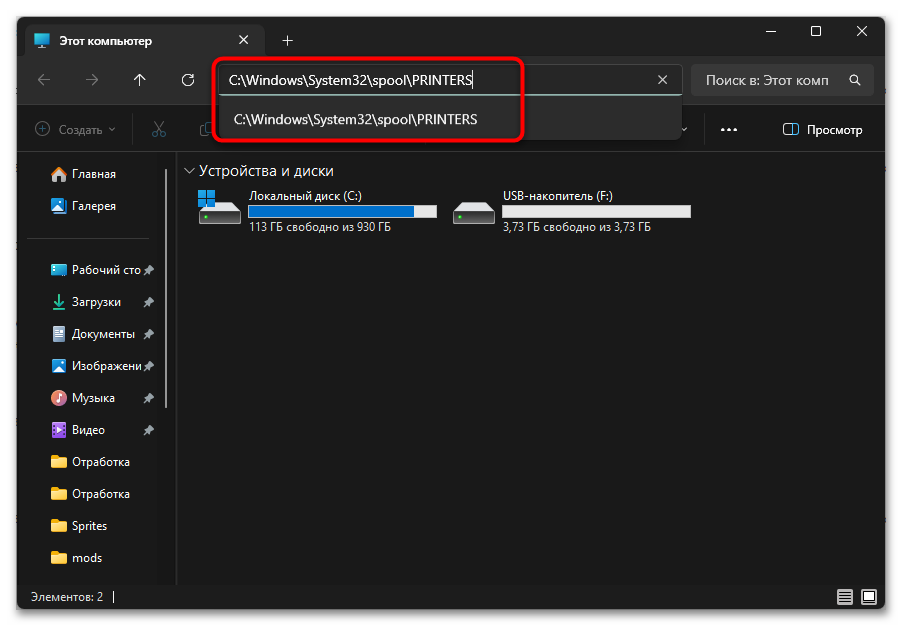Unpin Загрузки using its pin icon
This screenshot has height=626, width=902.
[148, 301]
